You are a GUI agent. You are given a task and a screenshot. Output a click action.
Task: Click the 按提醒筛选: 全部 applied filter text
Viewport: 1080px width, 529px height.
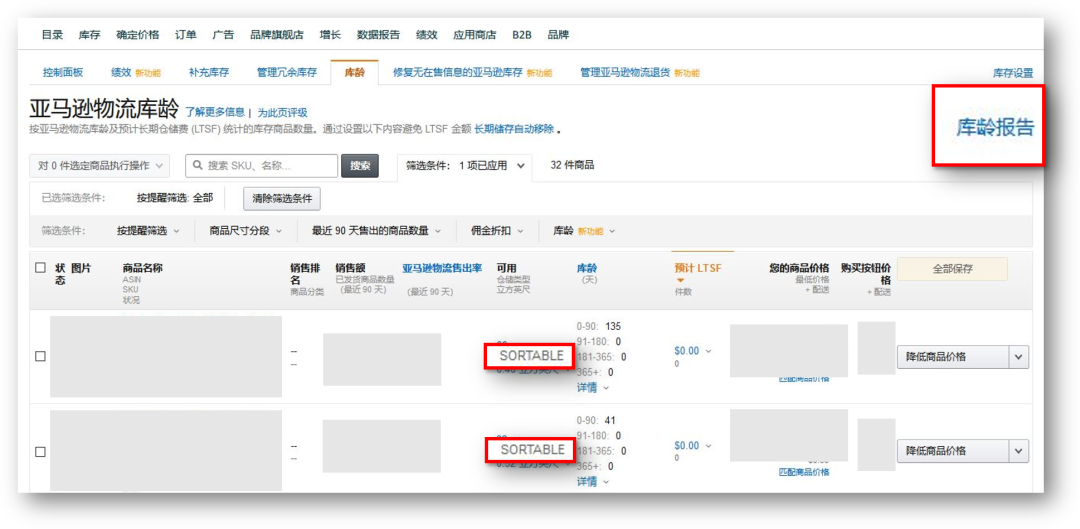click(175, 198)
